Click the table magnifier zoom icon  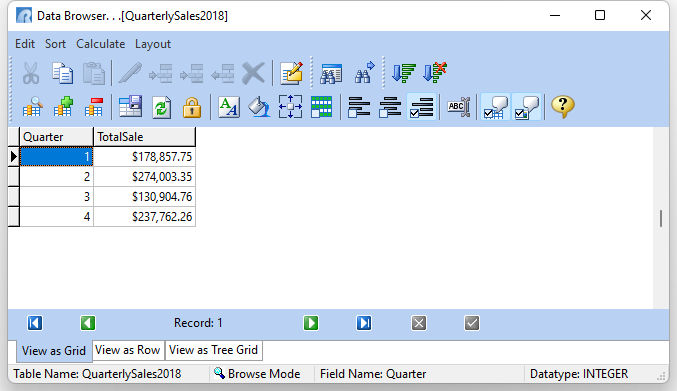coord(32,107)
